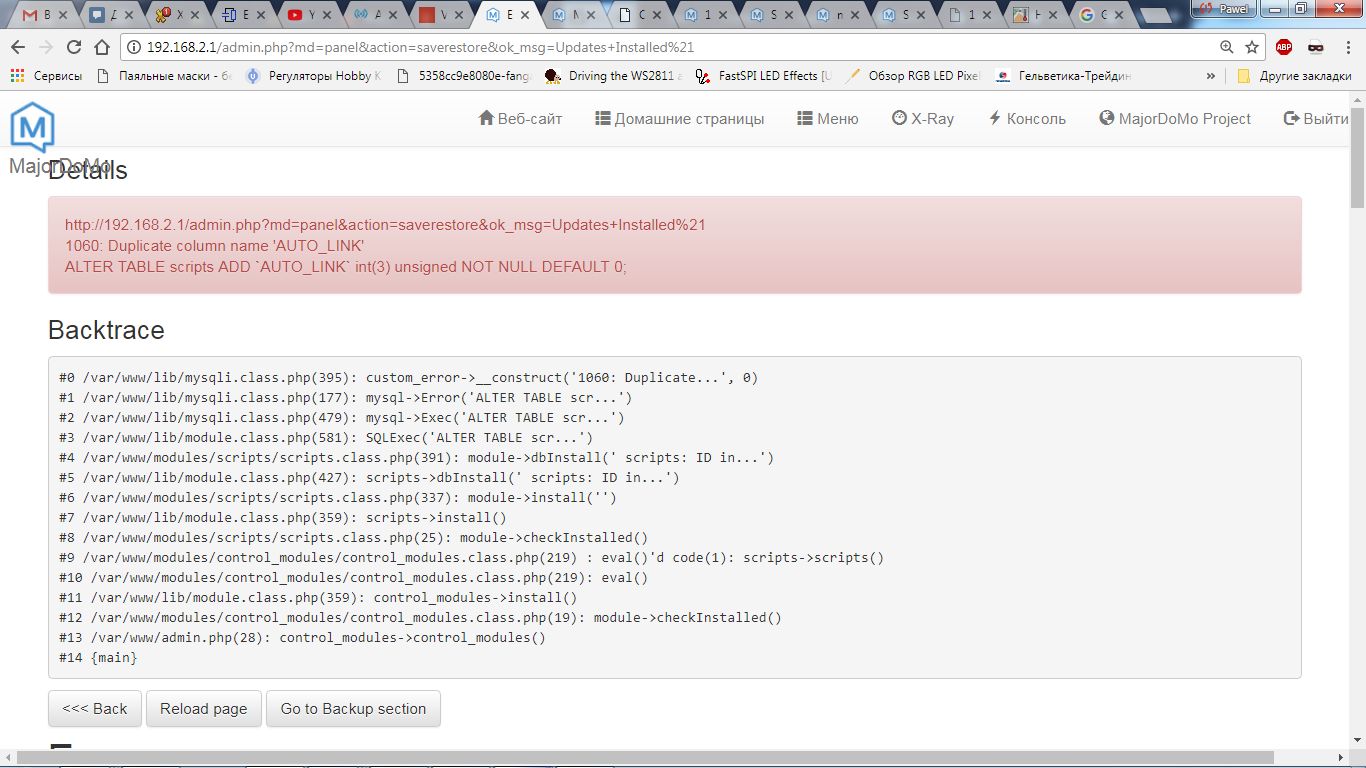Close the Gmail browser tab
The width and height of the screenshot is (1366, 768).
62,15
